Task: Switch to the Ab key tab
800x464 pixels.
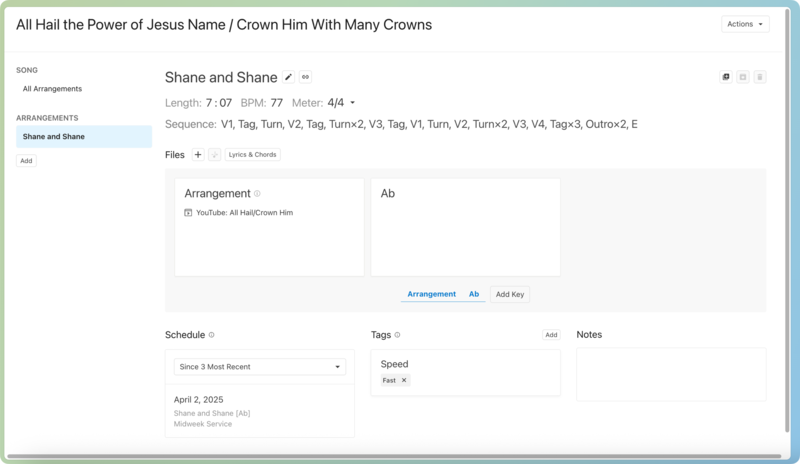Action: point(474,294)
